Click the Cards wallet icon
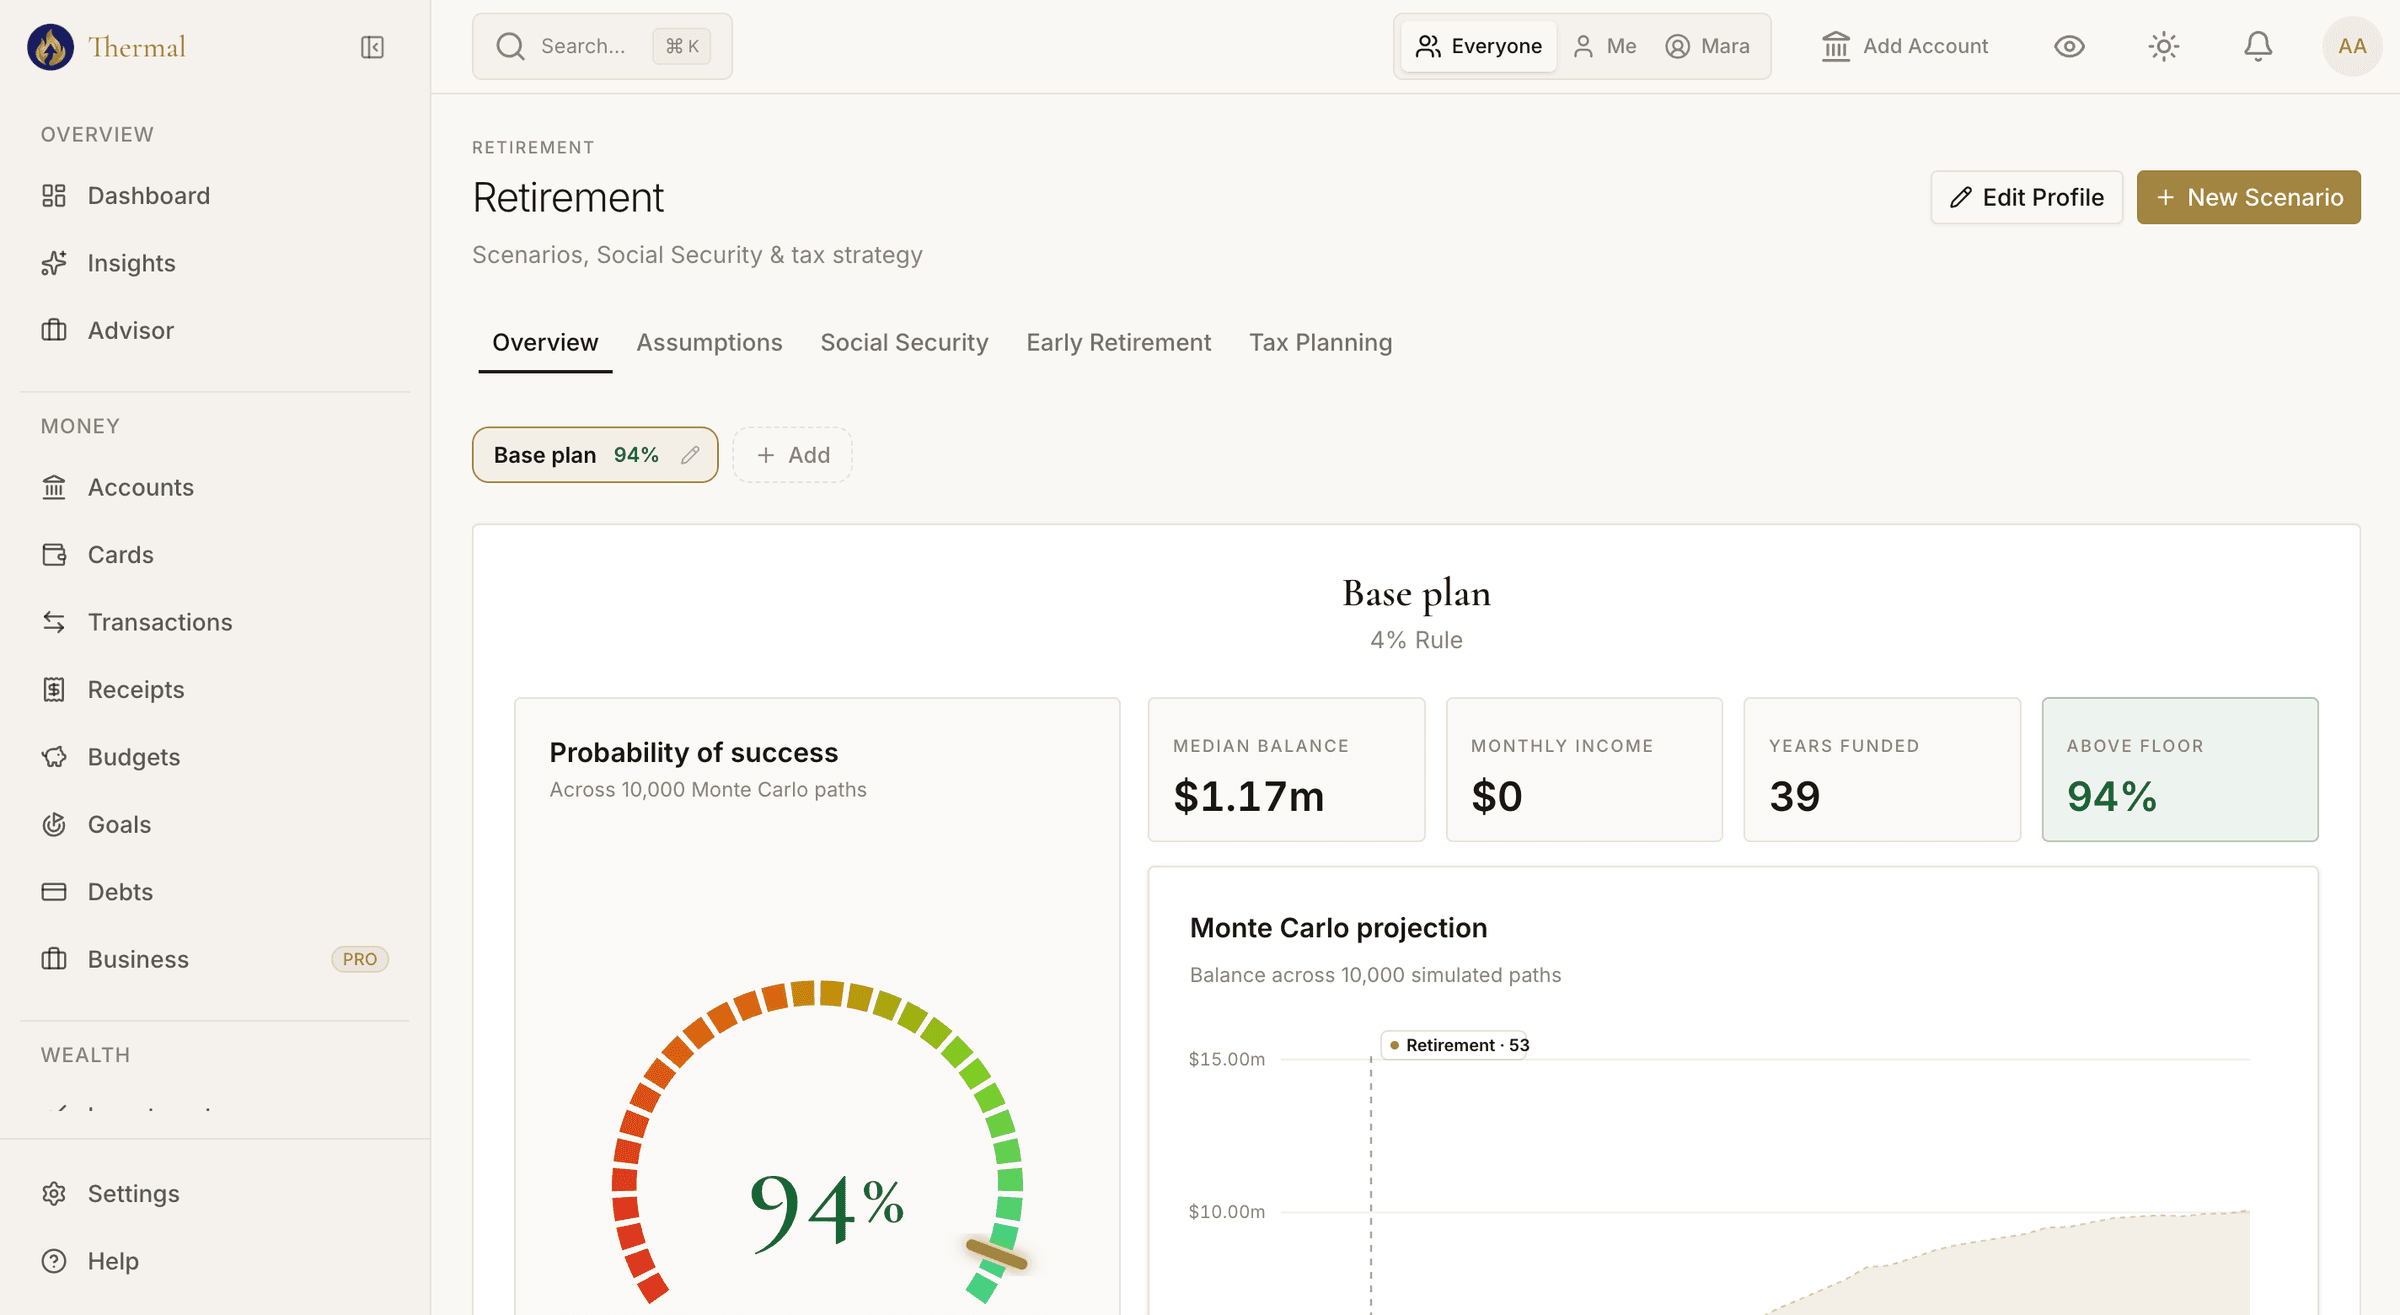 (x=54, y=555)
